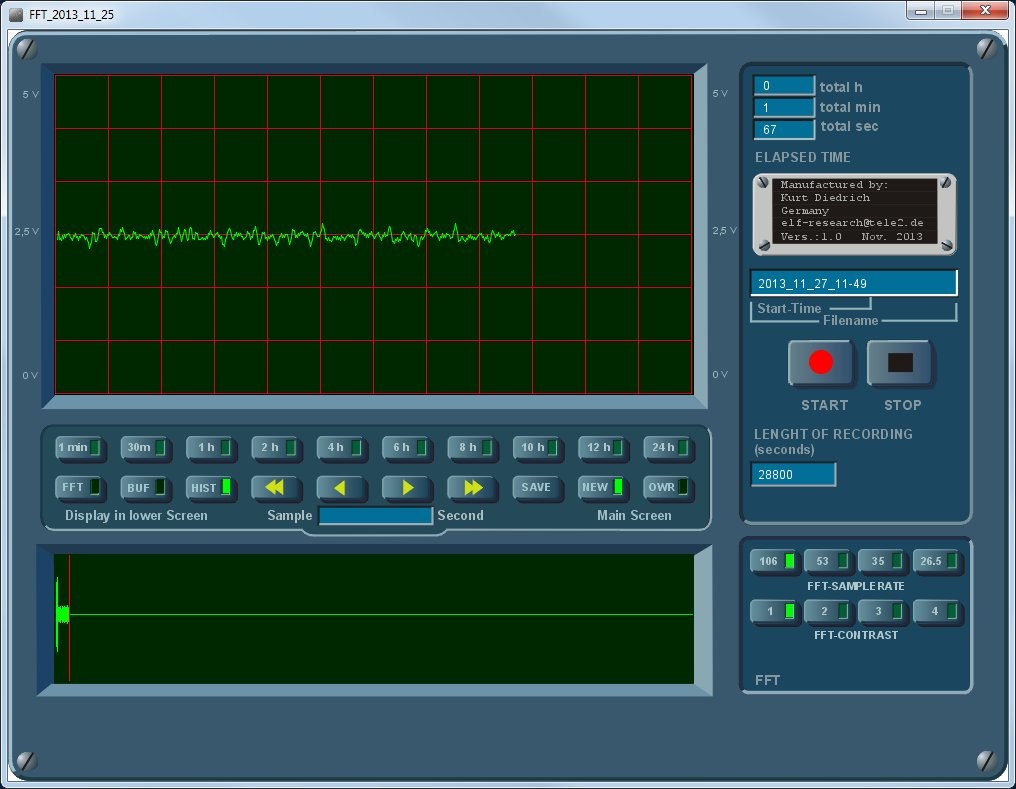Image resolution: width=1016 pixels, height=789 pixels.
Task: Set FFT sample rate to 106
Action: click(774, 561)
